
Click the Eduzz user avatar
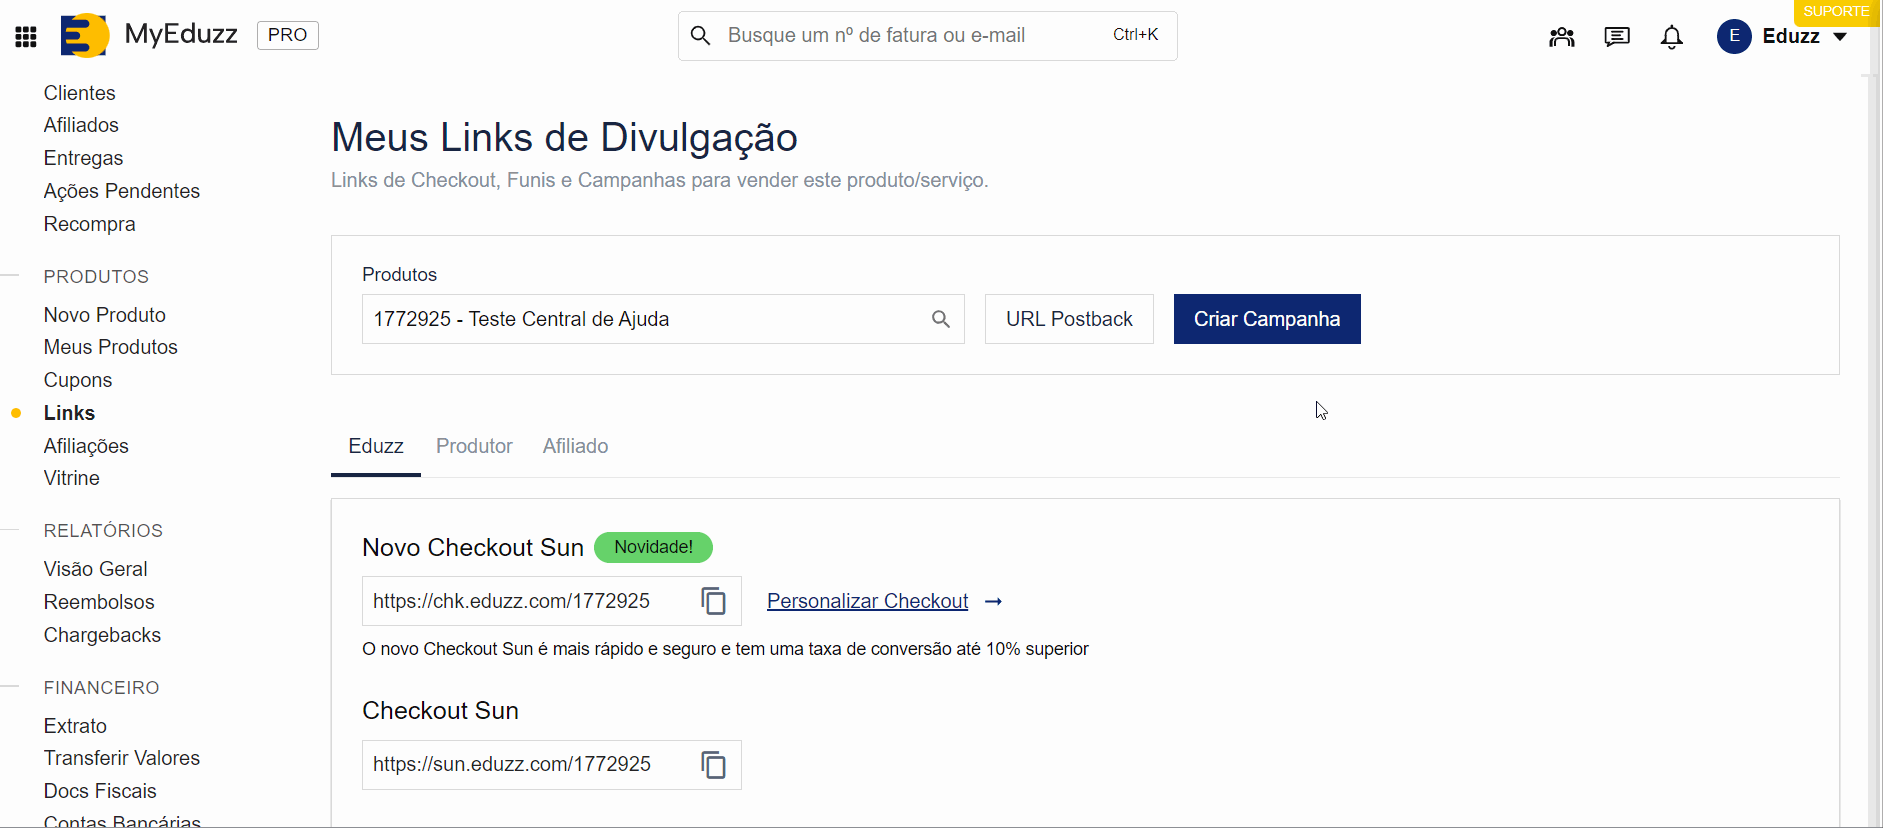(x=1734, y=36)
